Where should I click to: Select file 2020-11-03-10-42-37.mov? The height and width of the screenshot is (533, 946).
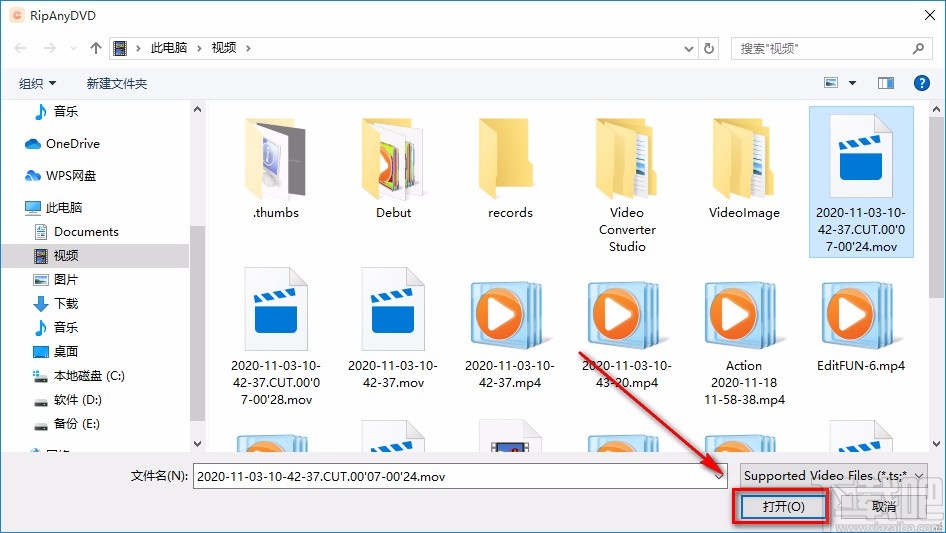[x=393, y=328]
